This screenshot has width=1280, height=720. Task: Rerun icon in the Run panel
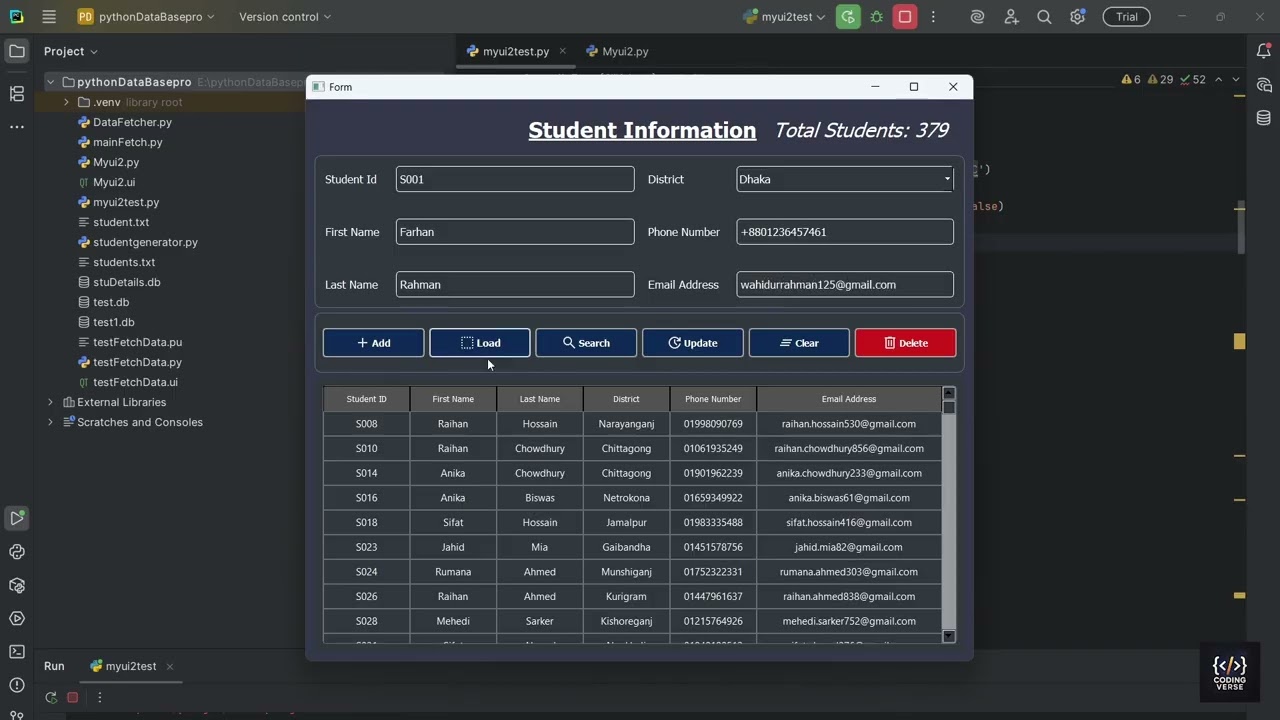(51, 697)
